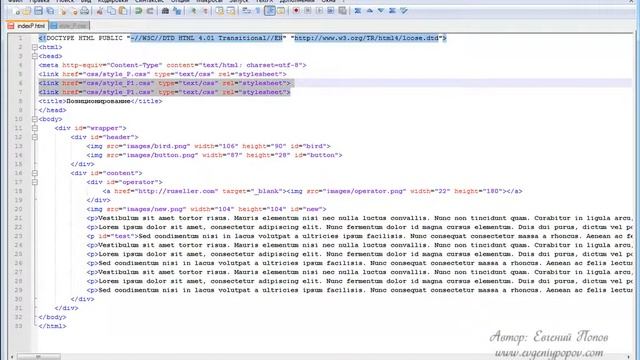The height and width of the screenshot is (360, 640).
Task: Collapse the <head> fold on line 3
Action: tap(35, 56)
